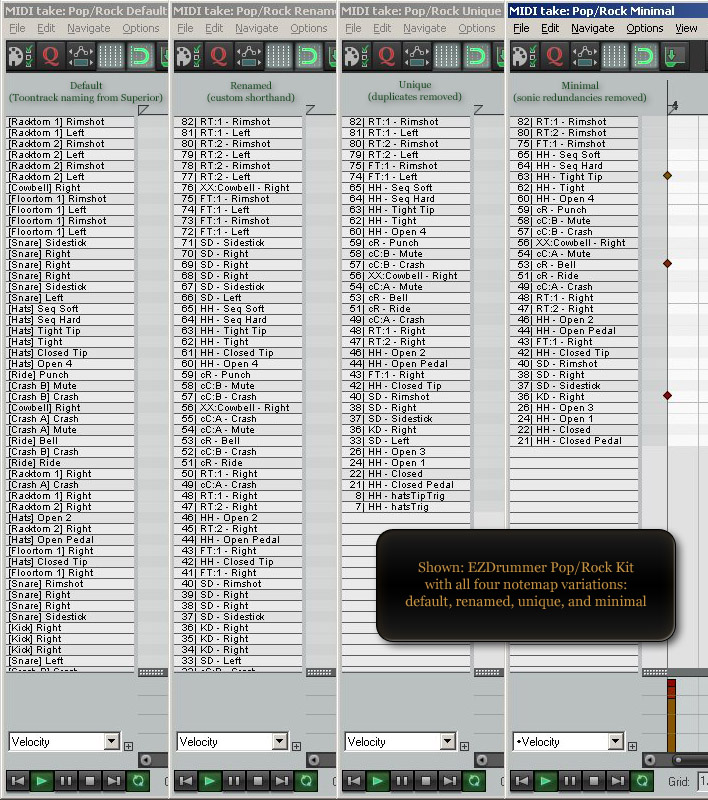
Task: Toggle grid lines button in Minimal toolbar
Action: (x=615, y=56)
